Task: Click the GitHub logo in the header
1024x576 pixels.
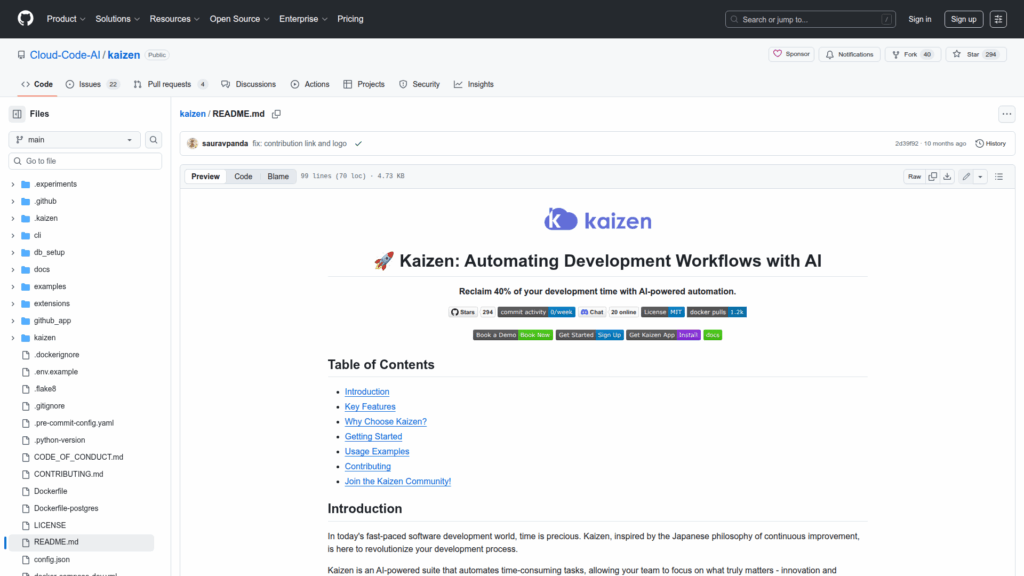Action: (x=25, y=19)
